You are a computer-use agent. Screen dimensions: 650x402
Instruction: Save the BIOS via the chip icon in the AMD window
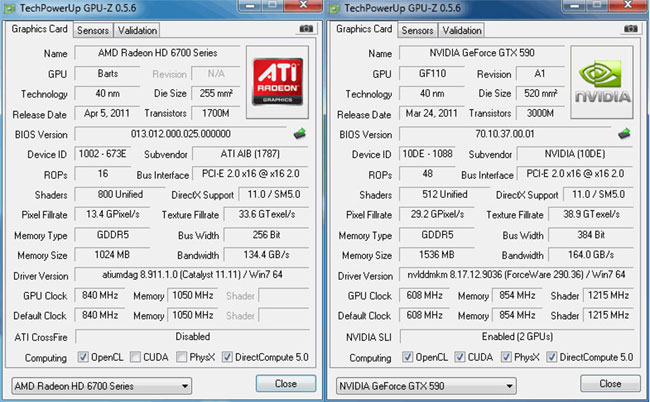tap(300, 133)
